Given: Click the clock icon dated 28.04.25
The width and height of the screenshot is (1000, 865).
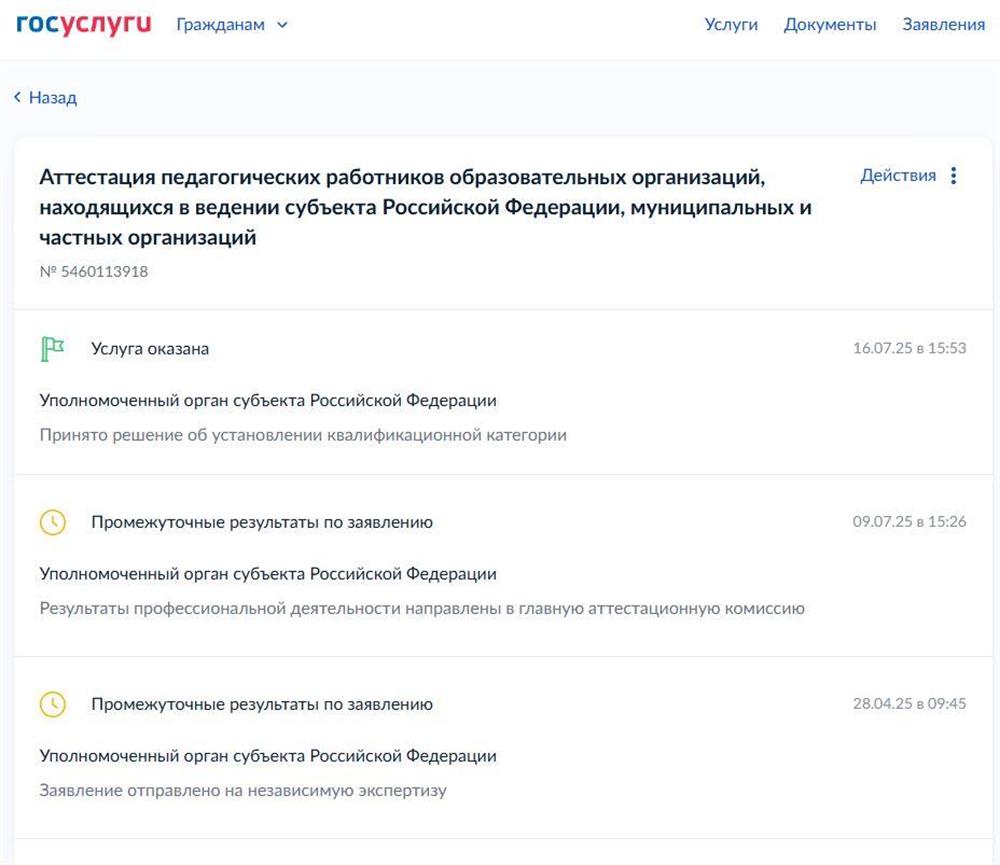Looking at the screenshot, I should pos(53,704).
